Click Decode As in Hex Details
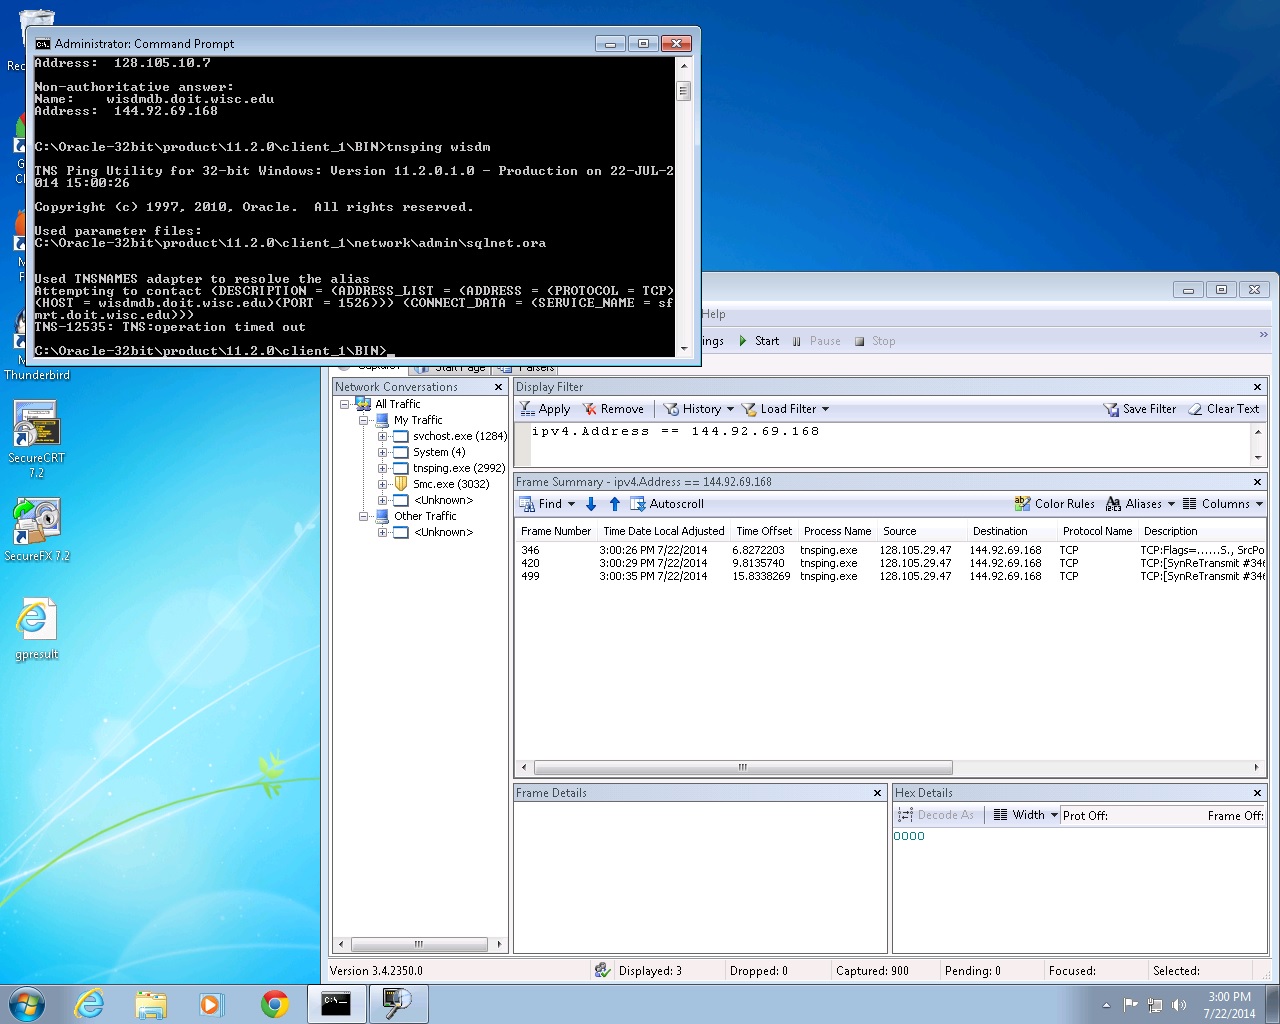This screenshot has width=1280, height=1024. click(936, 815)
